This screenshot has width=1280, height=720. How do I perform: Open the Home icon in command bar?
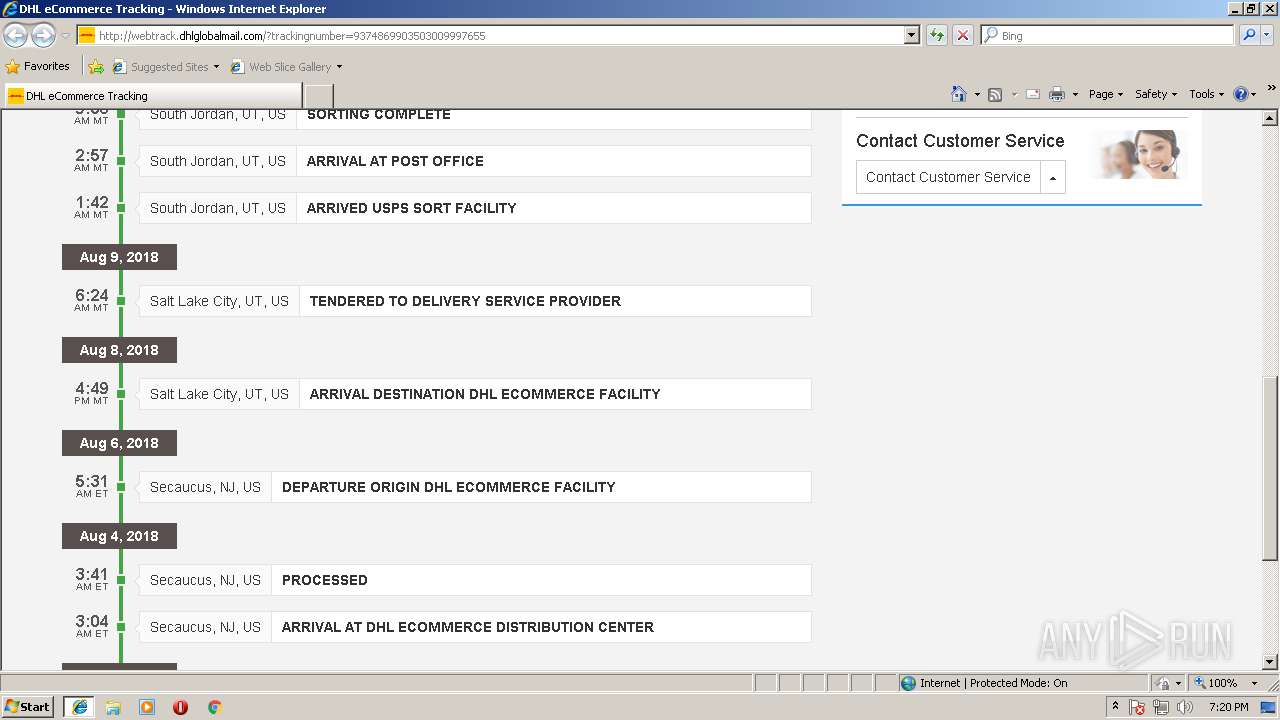coord(959,94)
